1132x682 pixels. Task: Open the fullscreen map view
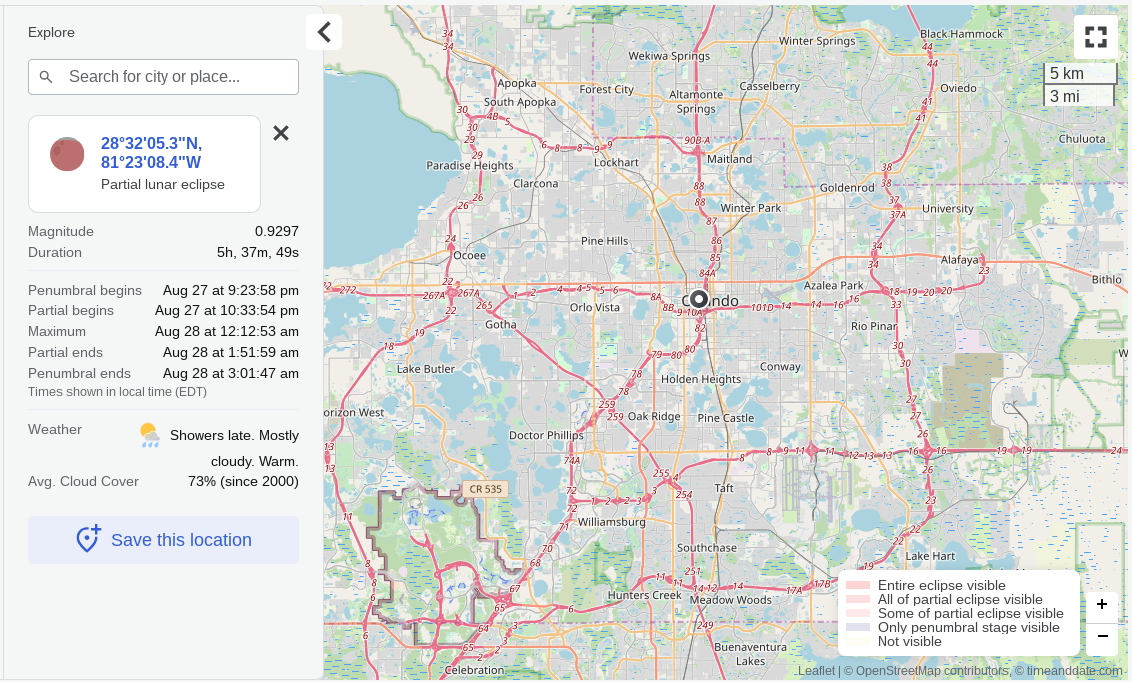pyautogui.click(x=1095, y=37)
